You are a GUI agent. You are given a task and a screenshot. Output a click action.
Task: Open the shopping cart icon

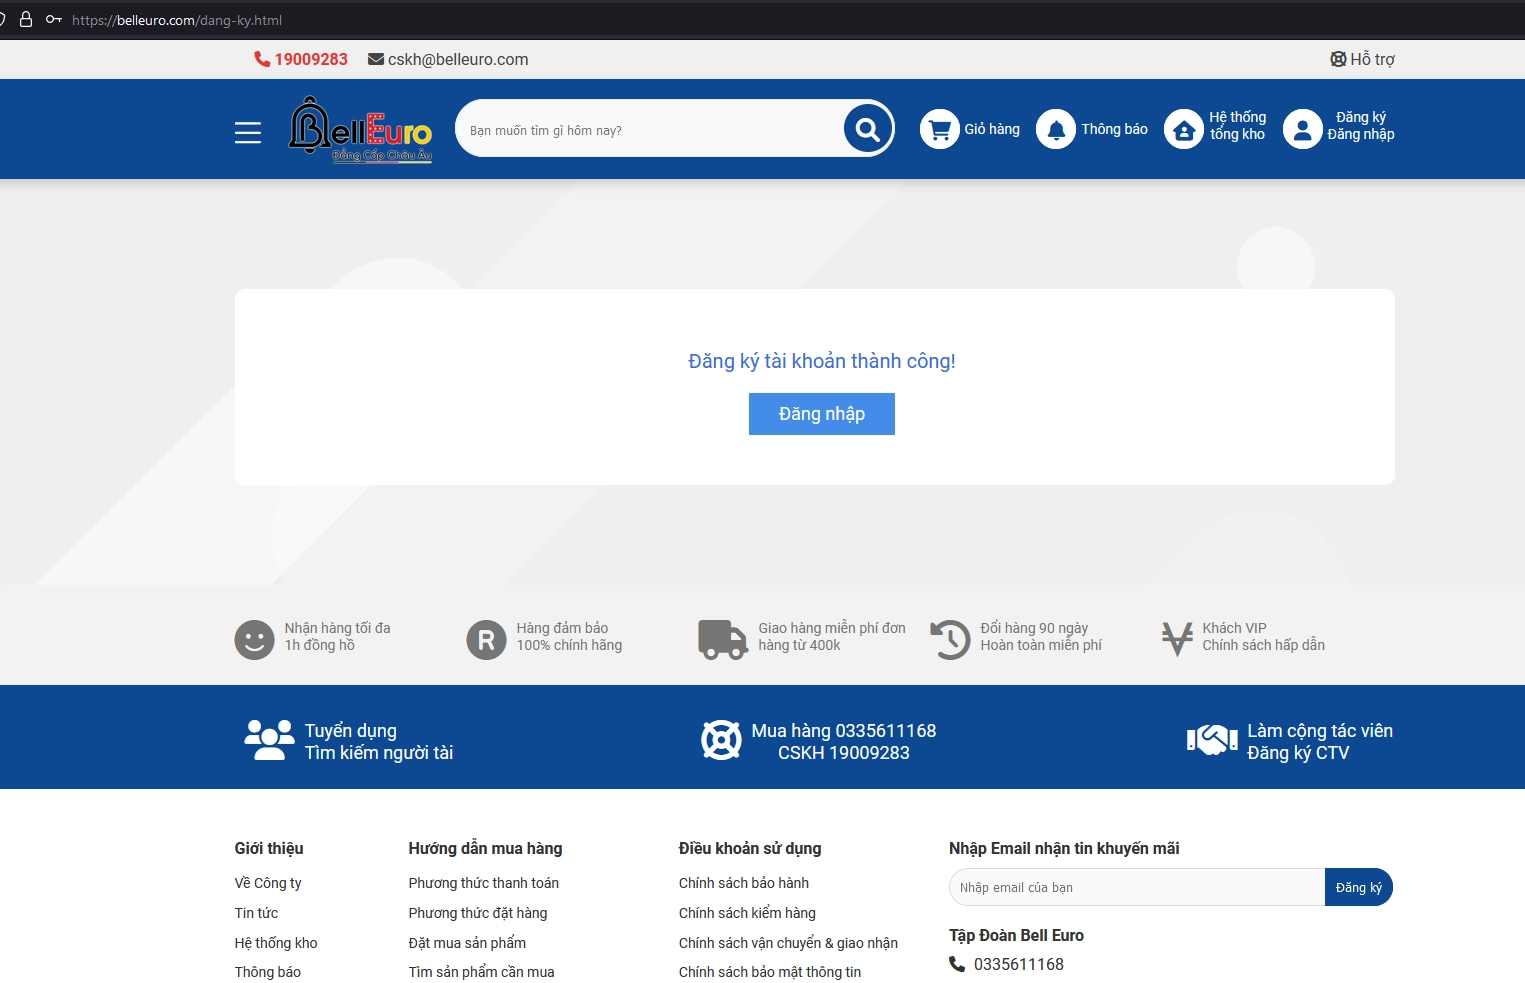939,129
